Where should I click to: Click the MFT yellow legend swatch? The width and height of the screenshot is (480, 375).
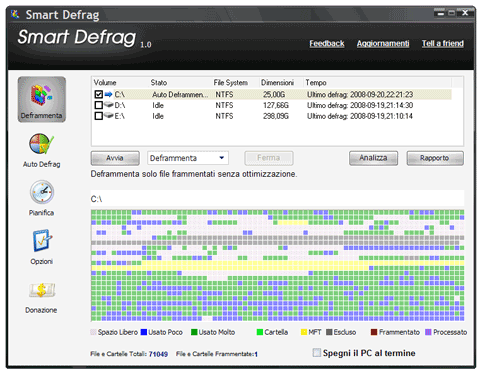[304, 332]
